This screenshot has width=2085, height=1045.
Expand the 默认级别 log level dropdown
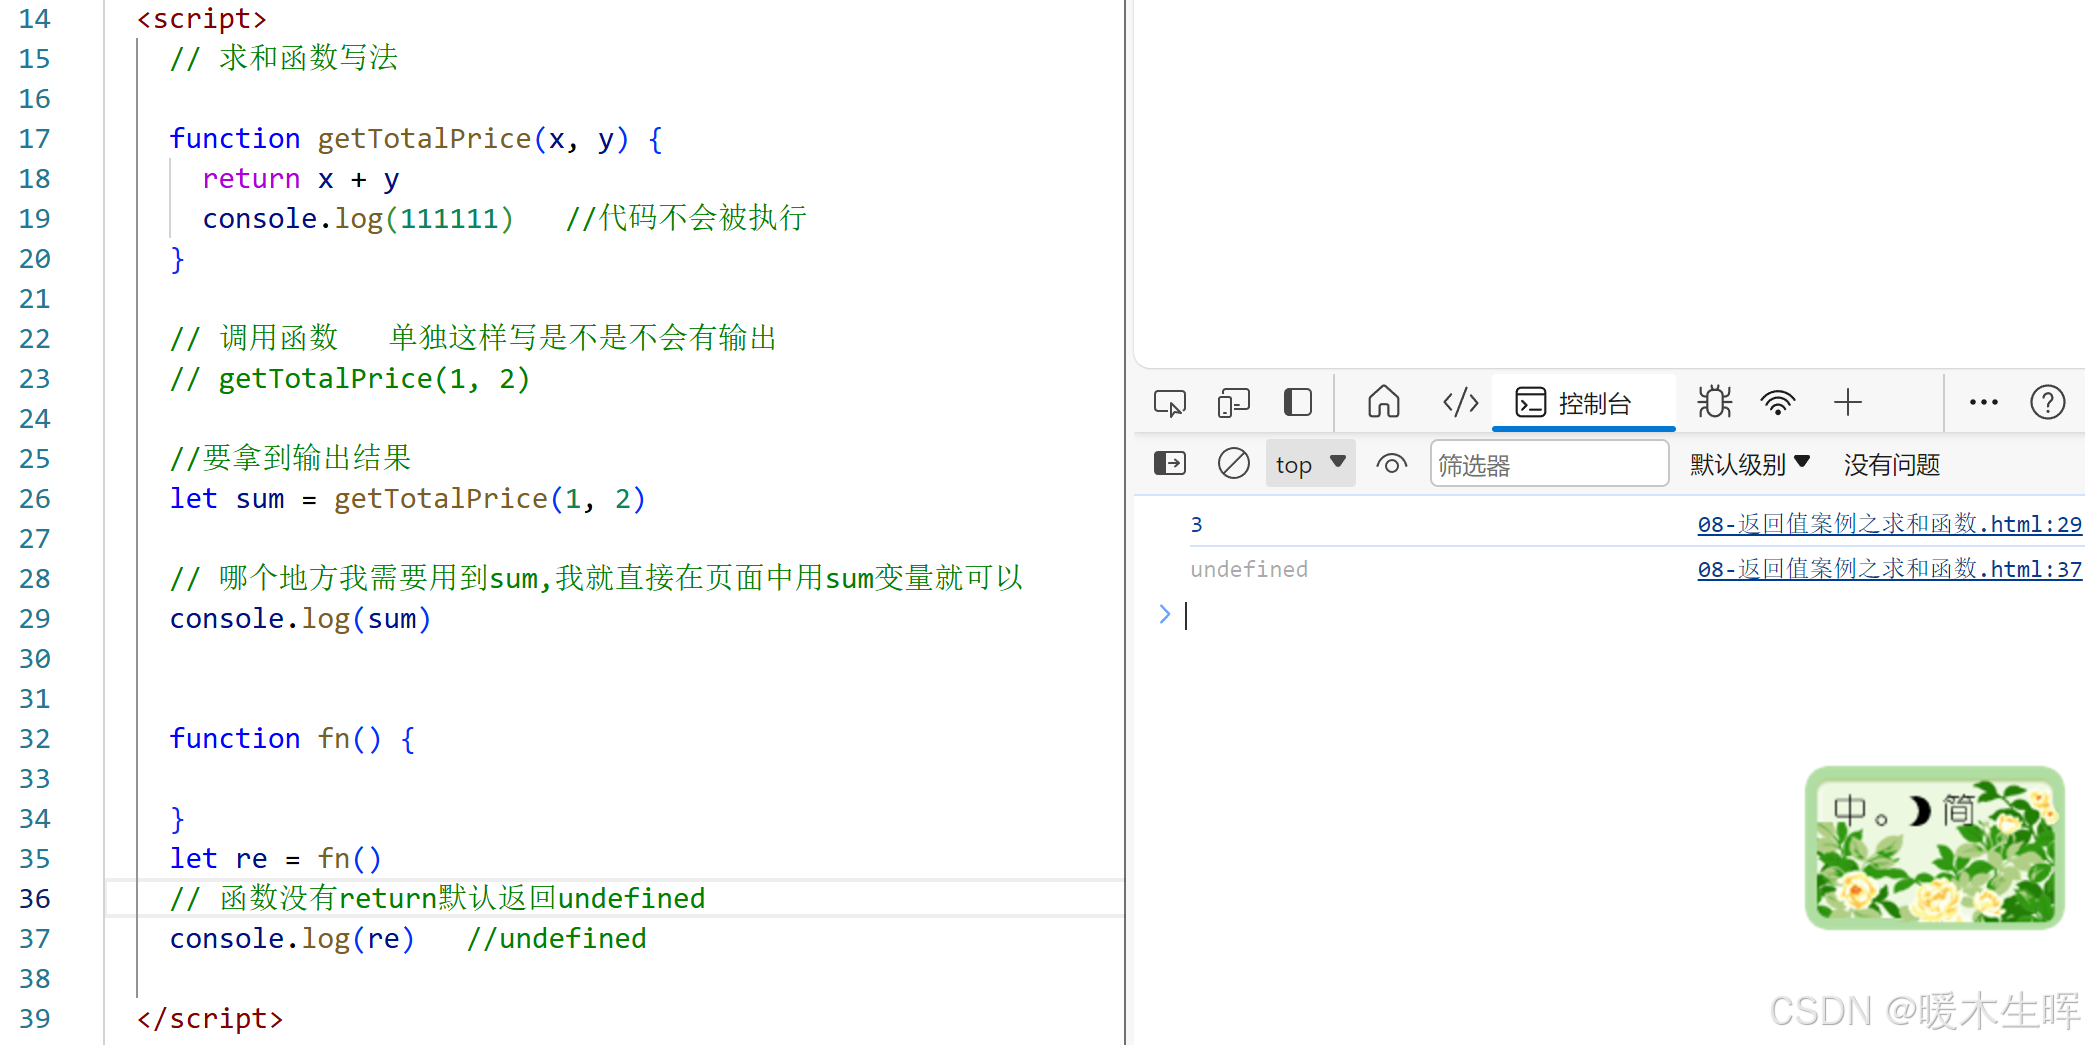[x=1750, y=464]
